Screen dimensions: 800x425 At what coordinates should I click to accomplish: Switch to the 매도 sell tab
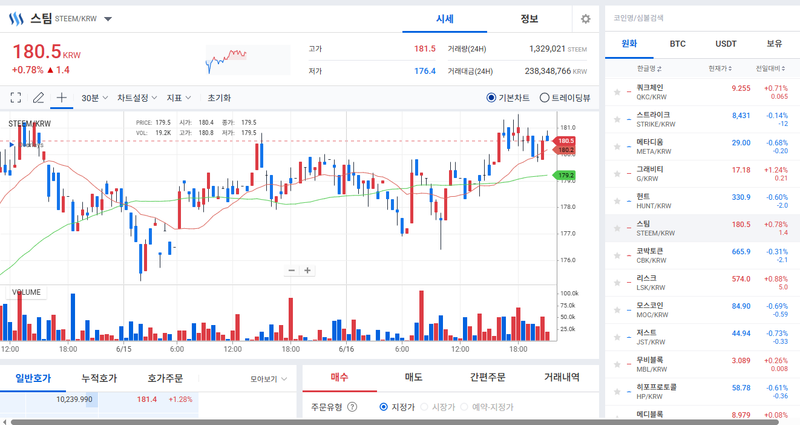[x=413, y=377]
